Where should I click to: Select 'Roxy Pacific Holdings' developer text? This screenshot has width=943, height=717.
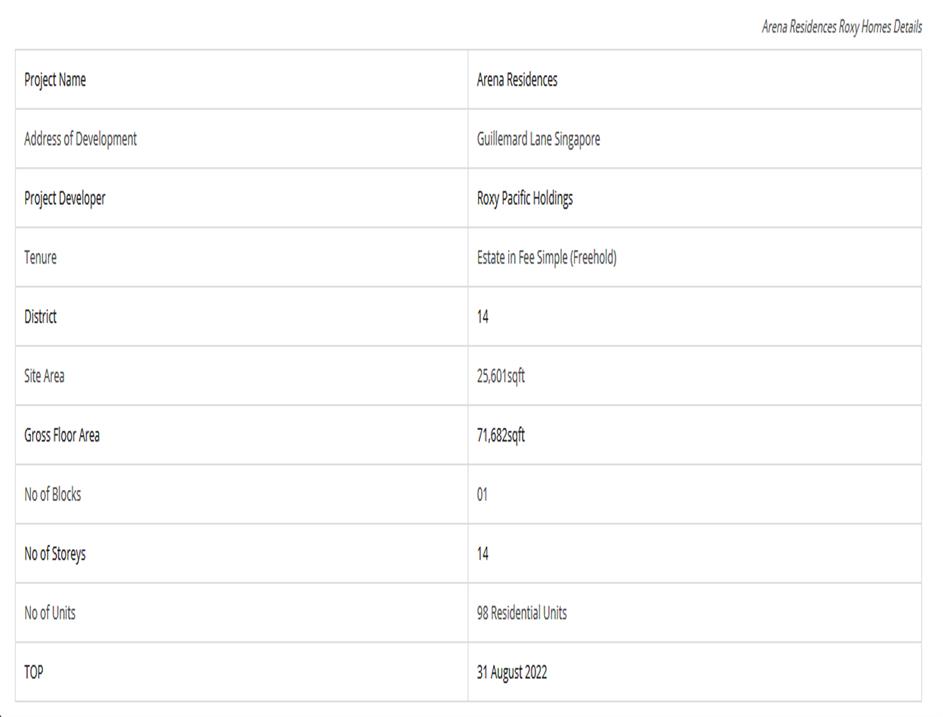coord(525,199)
